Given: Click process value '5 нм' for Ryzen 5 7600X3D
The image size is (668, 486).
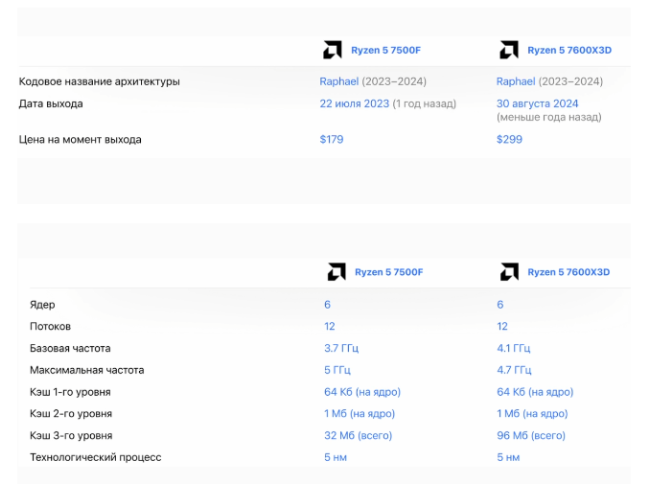Looking at the screenshot, I should (x=508, y=457).
